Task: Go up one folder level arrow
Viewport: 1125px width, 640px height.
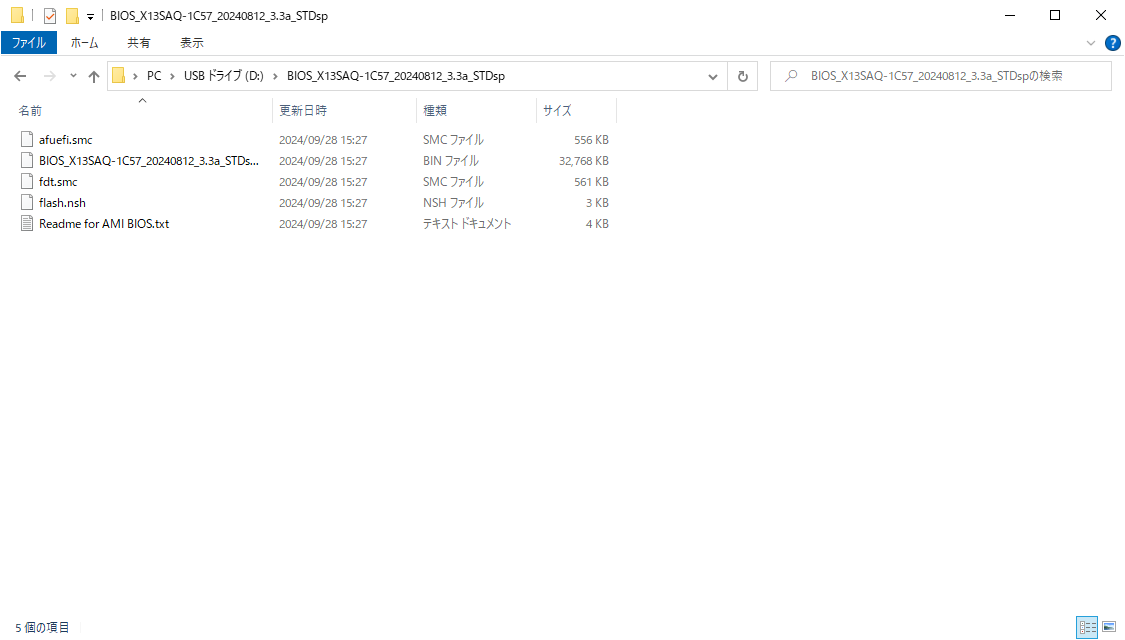Action: coord(94,76)
